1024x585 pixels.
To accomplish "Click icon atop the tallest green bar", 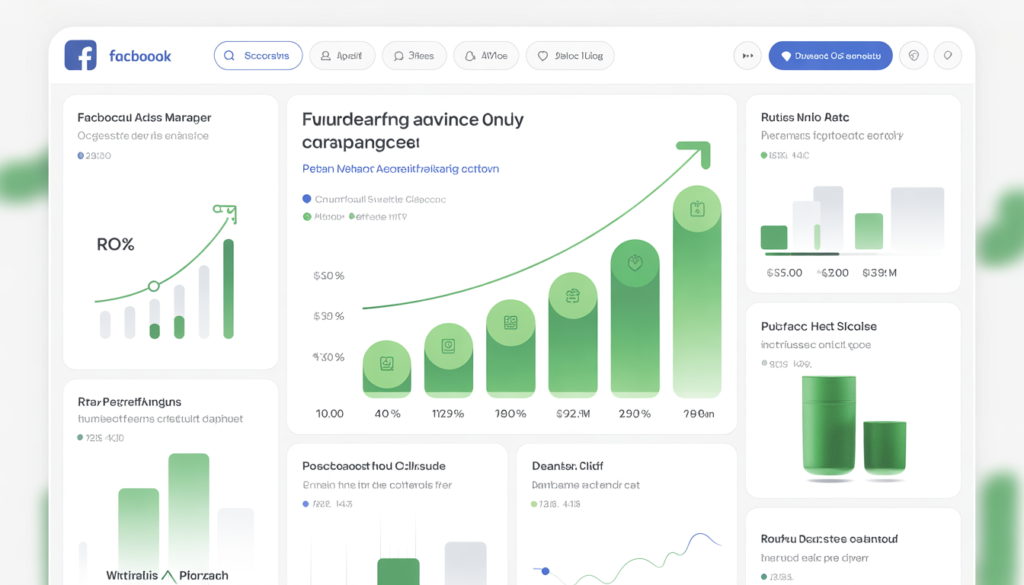I will (697, 209).
